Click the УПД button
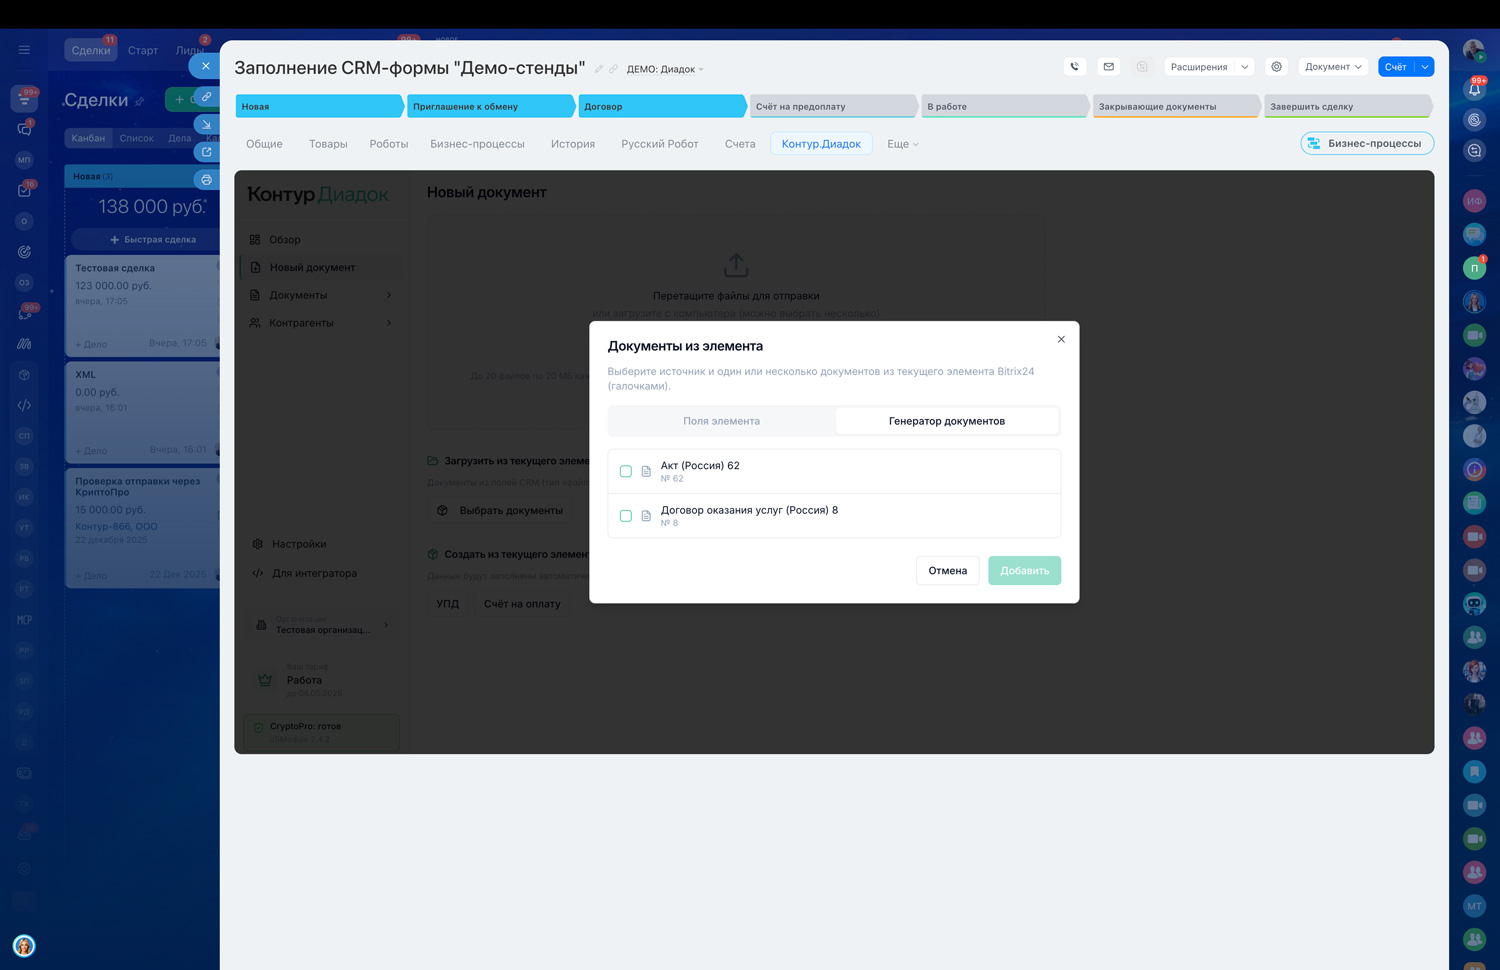The width and height of the screenshot is (1500, 970). (x=448, y=604)
